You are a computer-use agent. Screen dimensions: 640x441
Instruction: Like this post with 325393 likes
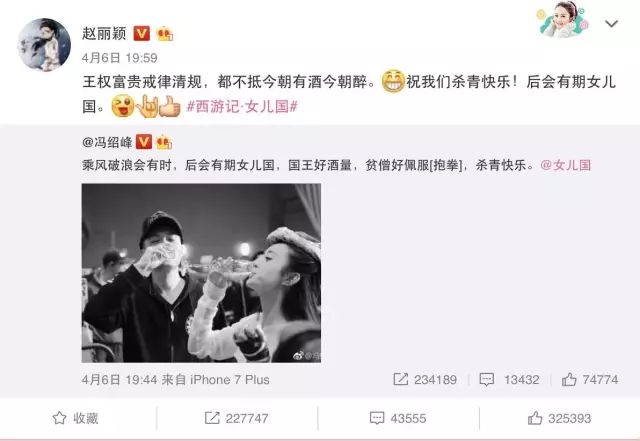[x=559, y=418]
